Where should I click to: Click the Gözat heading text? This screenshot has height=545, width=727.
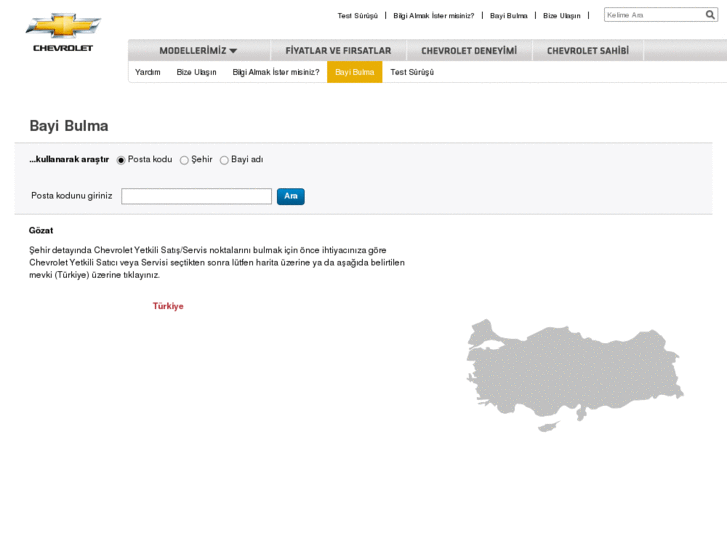[x=41, y=231]
